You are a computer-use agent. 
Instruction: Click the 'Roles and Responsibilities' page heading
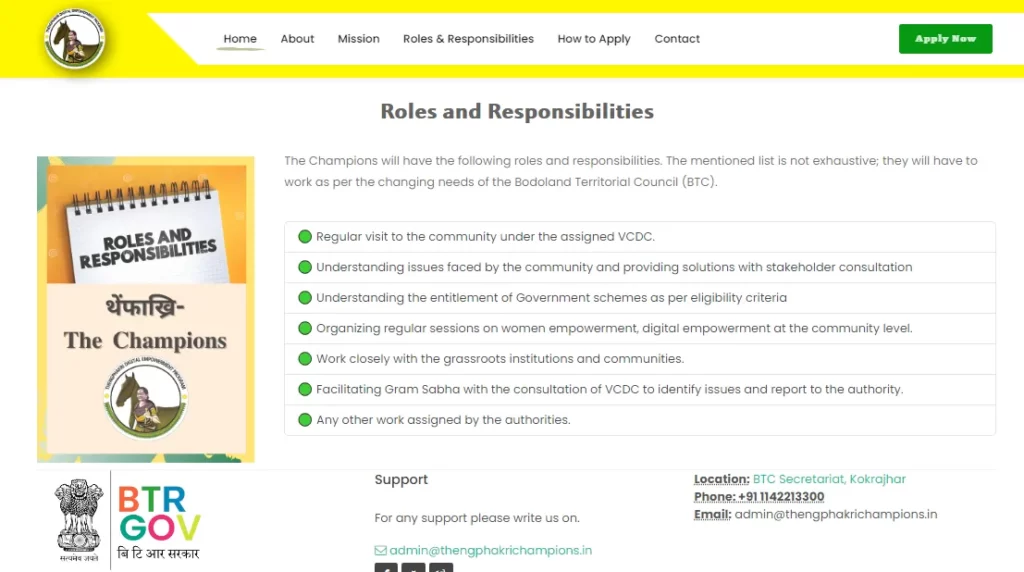pyautogui.click(x=517, y=111)
